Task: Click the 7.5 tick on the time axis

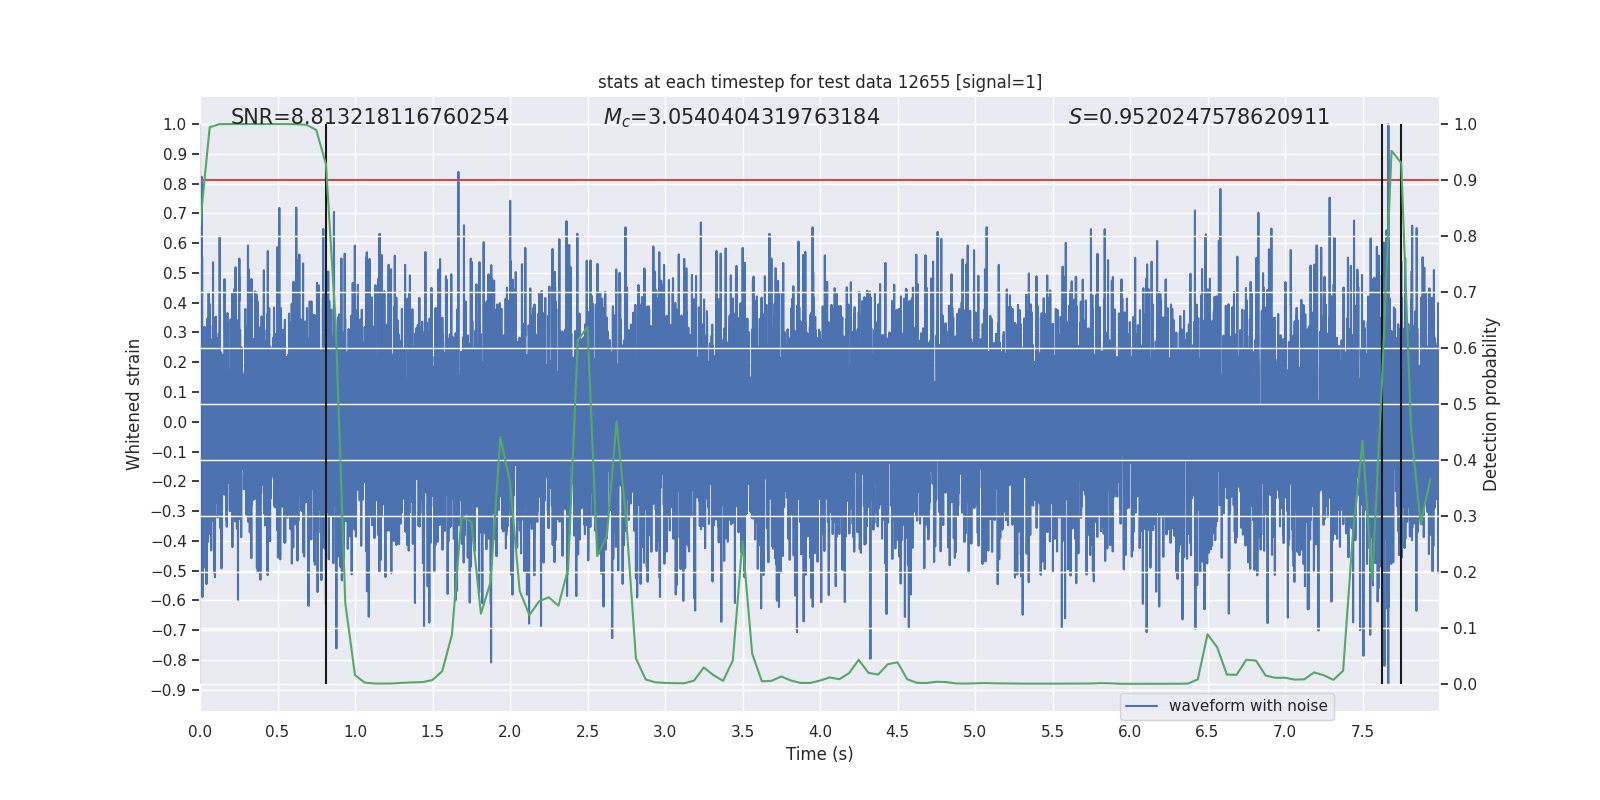Action: point(1362,731)
